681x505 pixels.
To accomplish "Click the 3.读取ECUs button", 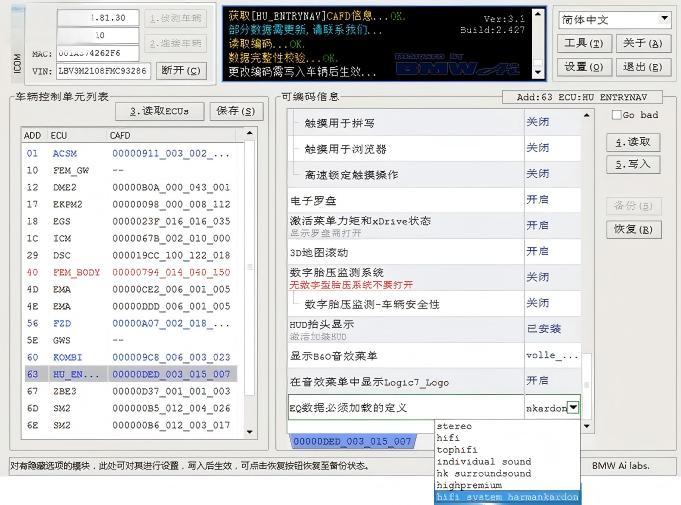I will coord(160,111).
